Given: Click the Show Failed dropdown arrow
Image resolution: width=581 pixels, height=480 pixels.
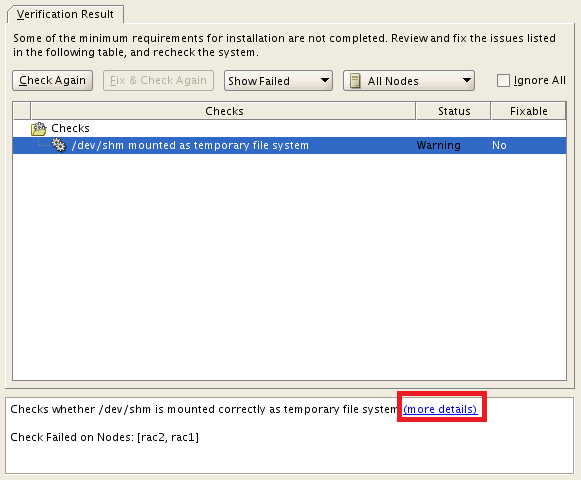Looking at the screenshot, I should 325,80.
